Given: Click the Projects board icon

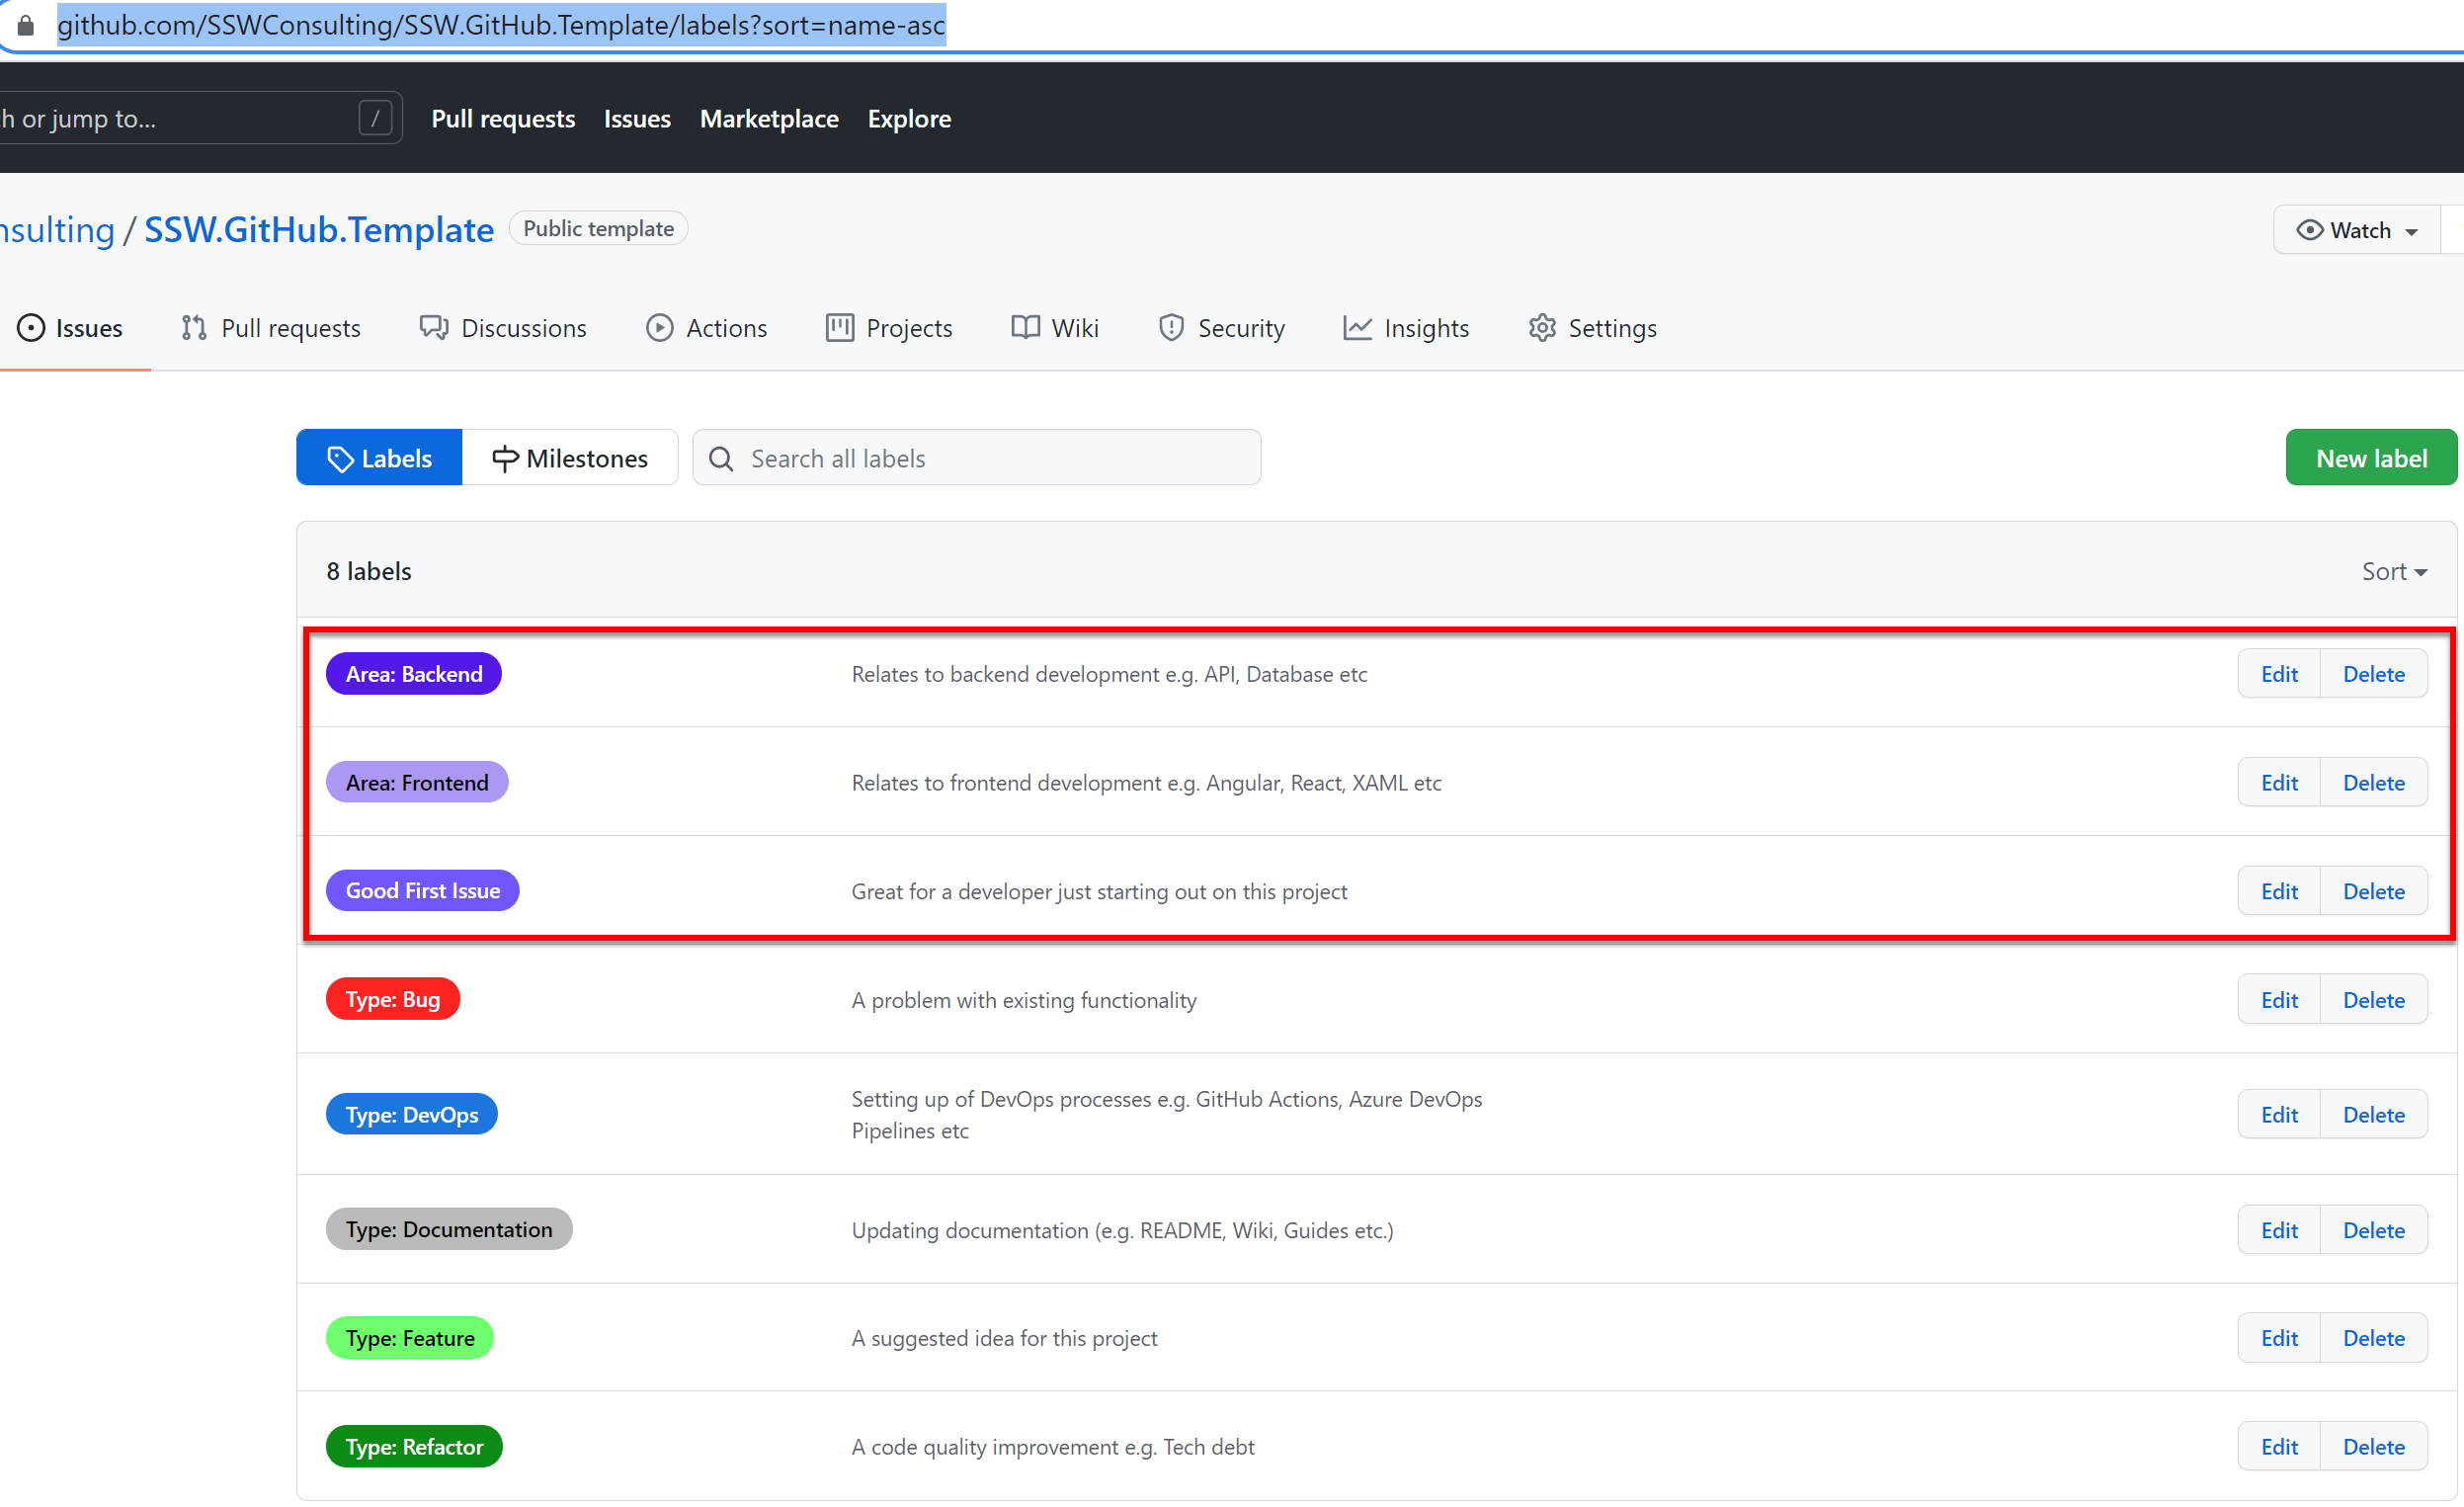Looking at the screenshot, I should point(839,328).
